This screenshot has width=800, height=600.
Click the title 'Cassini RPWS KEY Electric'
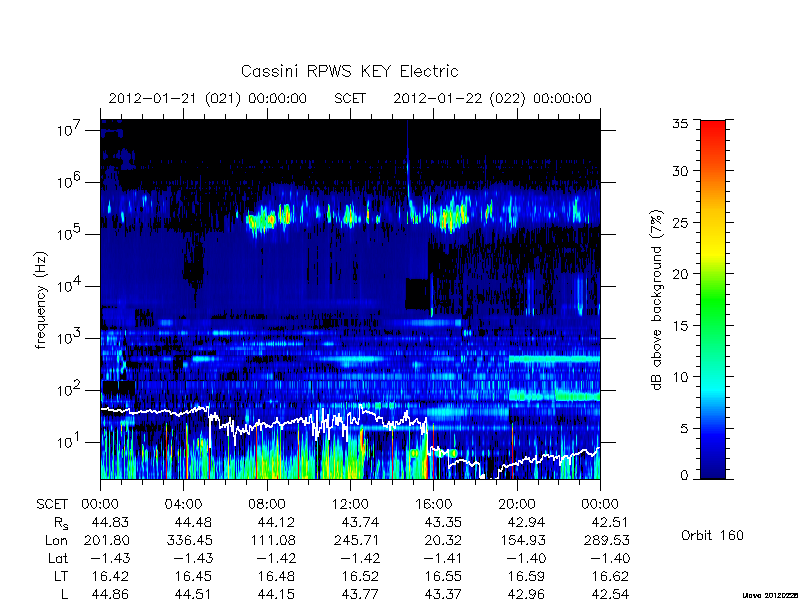[349, 71]
